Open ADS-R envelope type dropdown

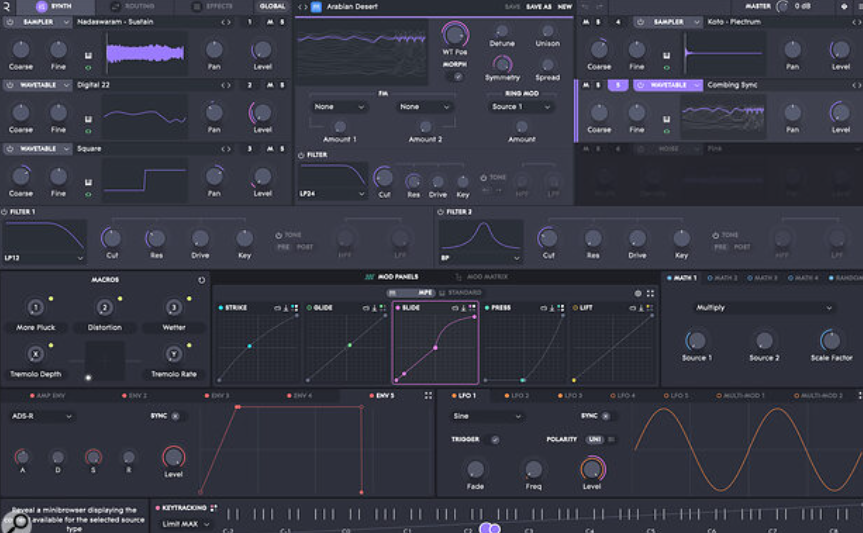point(42,416)
